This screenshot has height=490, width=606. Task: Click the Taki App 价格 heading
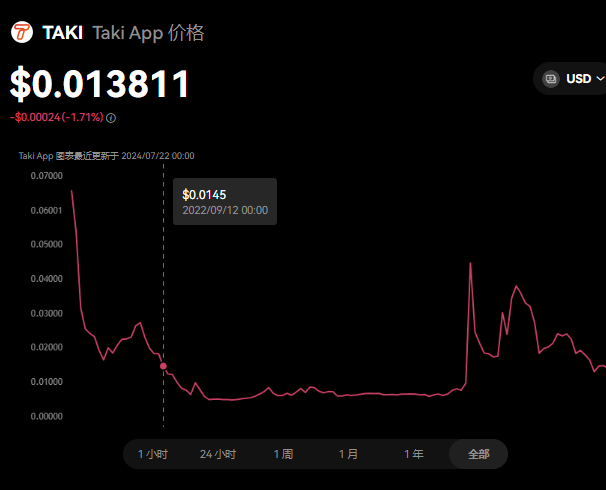[x=148, y=33]
